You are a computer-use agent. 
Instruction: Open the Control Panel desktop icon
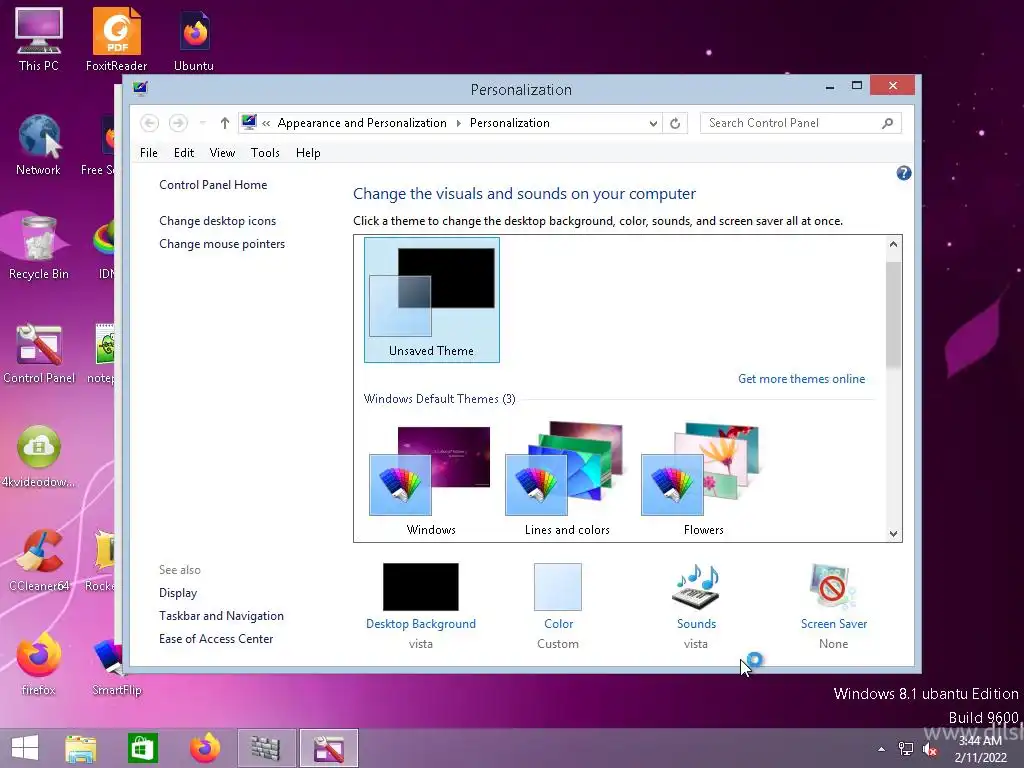[39, 353]
